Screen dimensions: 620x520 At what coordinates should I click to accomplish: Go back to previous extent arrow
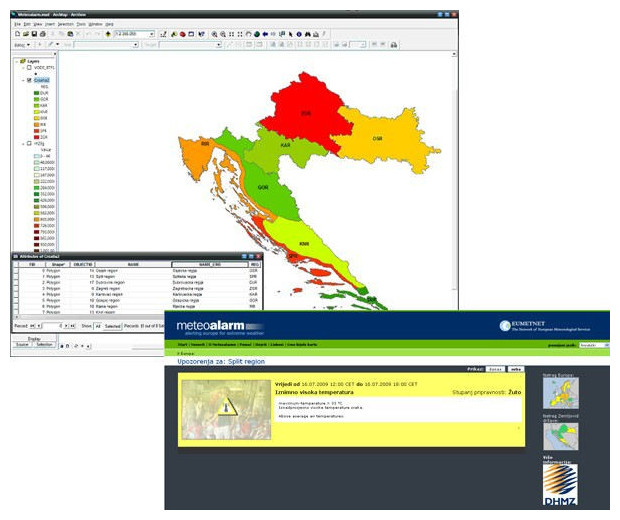pyautogui.click(x=265, y=34)
